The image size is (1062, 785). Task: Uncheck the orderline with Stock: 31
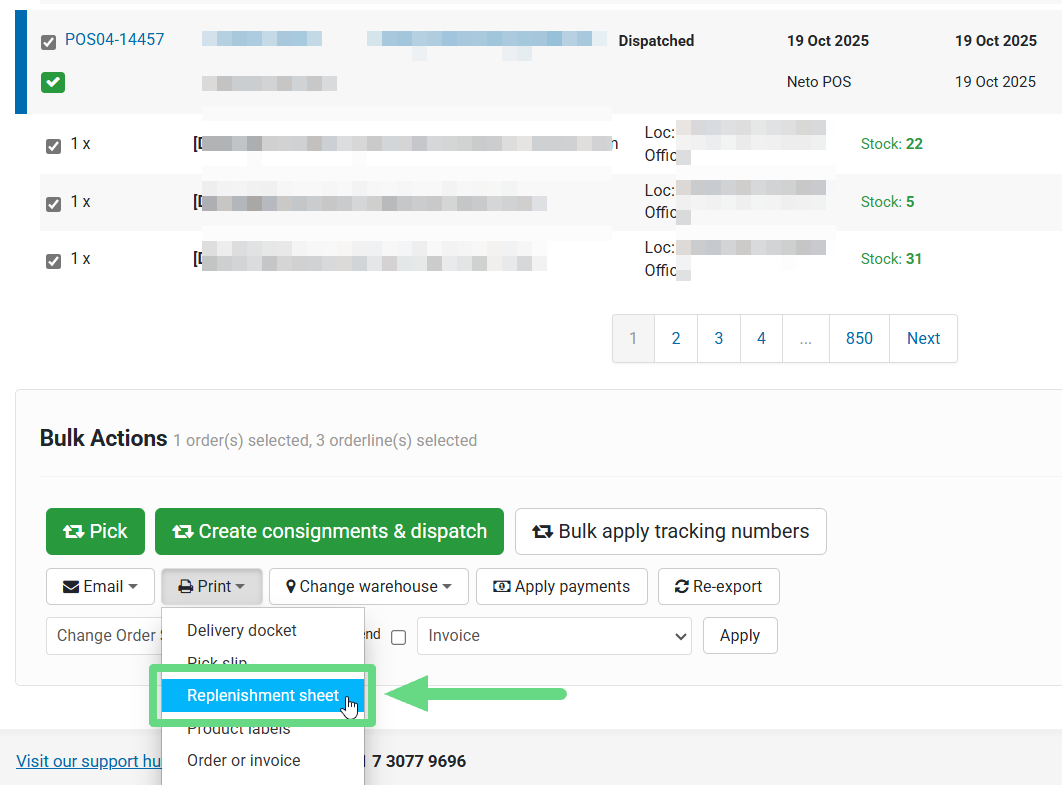54,261
